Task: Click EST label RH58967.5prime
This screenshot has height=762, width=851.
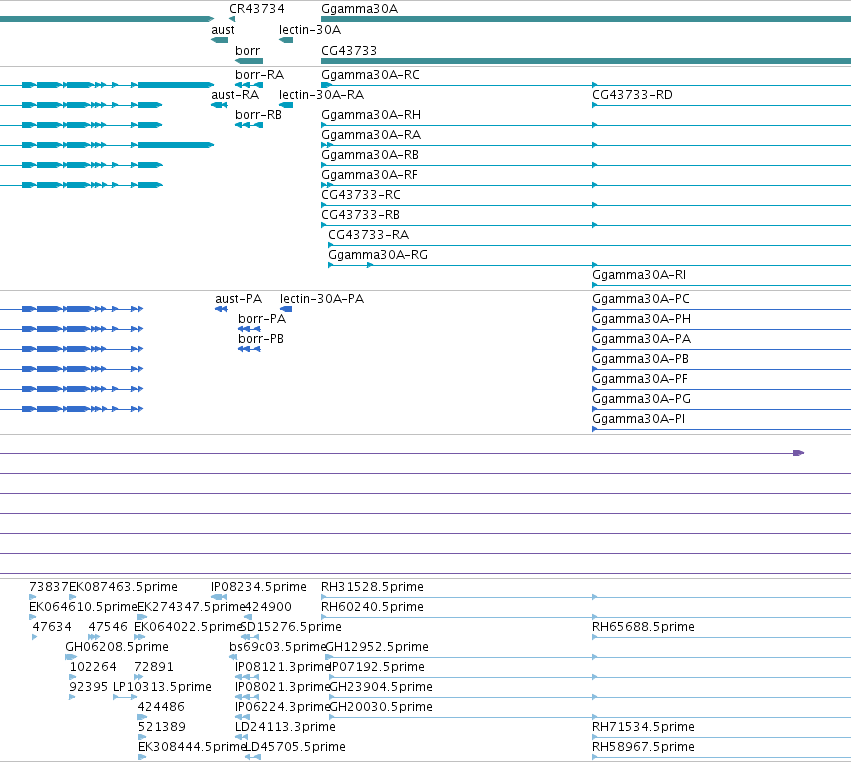Action: pyautogui.click(x=643, y=747)
